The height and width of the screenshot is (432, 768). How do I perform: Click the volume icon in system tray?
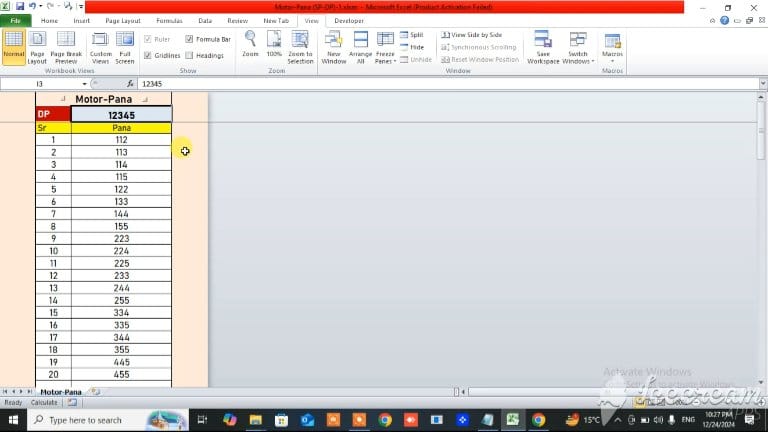(x=658, y=420)
